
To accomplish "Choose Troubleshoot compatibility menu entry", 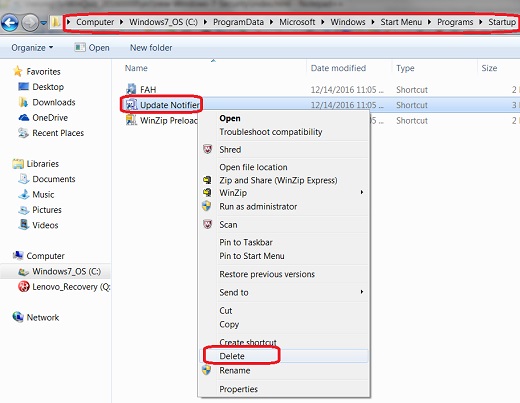I will tap(271, 132).
